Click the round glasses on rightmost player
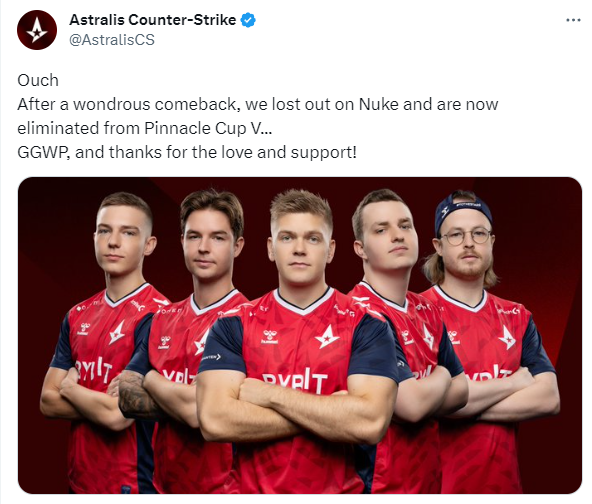592x504 pixels. [x=466, y=237]
